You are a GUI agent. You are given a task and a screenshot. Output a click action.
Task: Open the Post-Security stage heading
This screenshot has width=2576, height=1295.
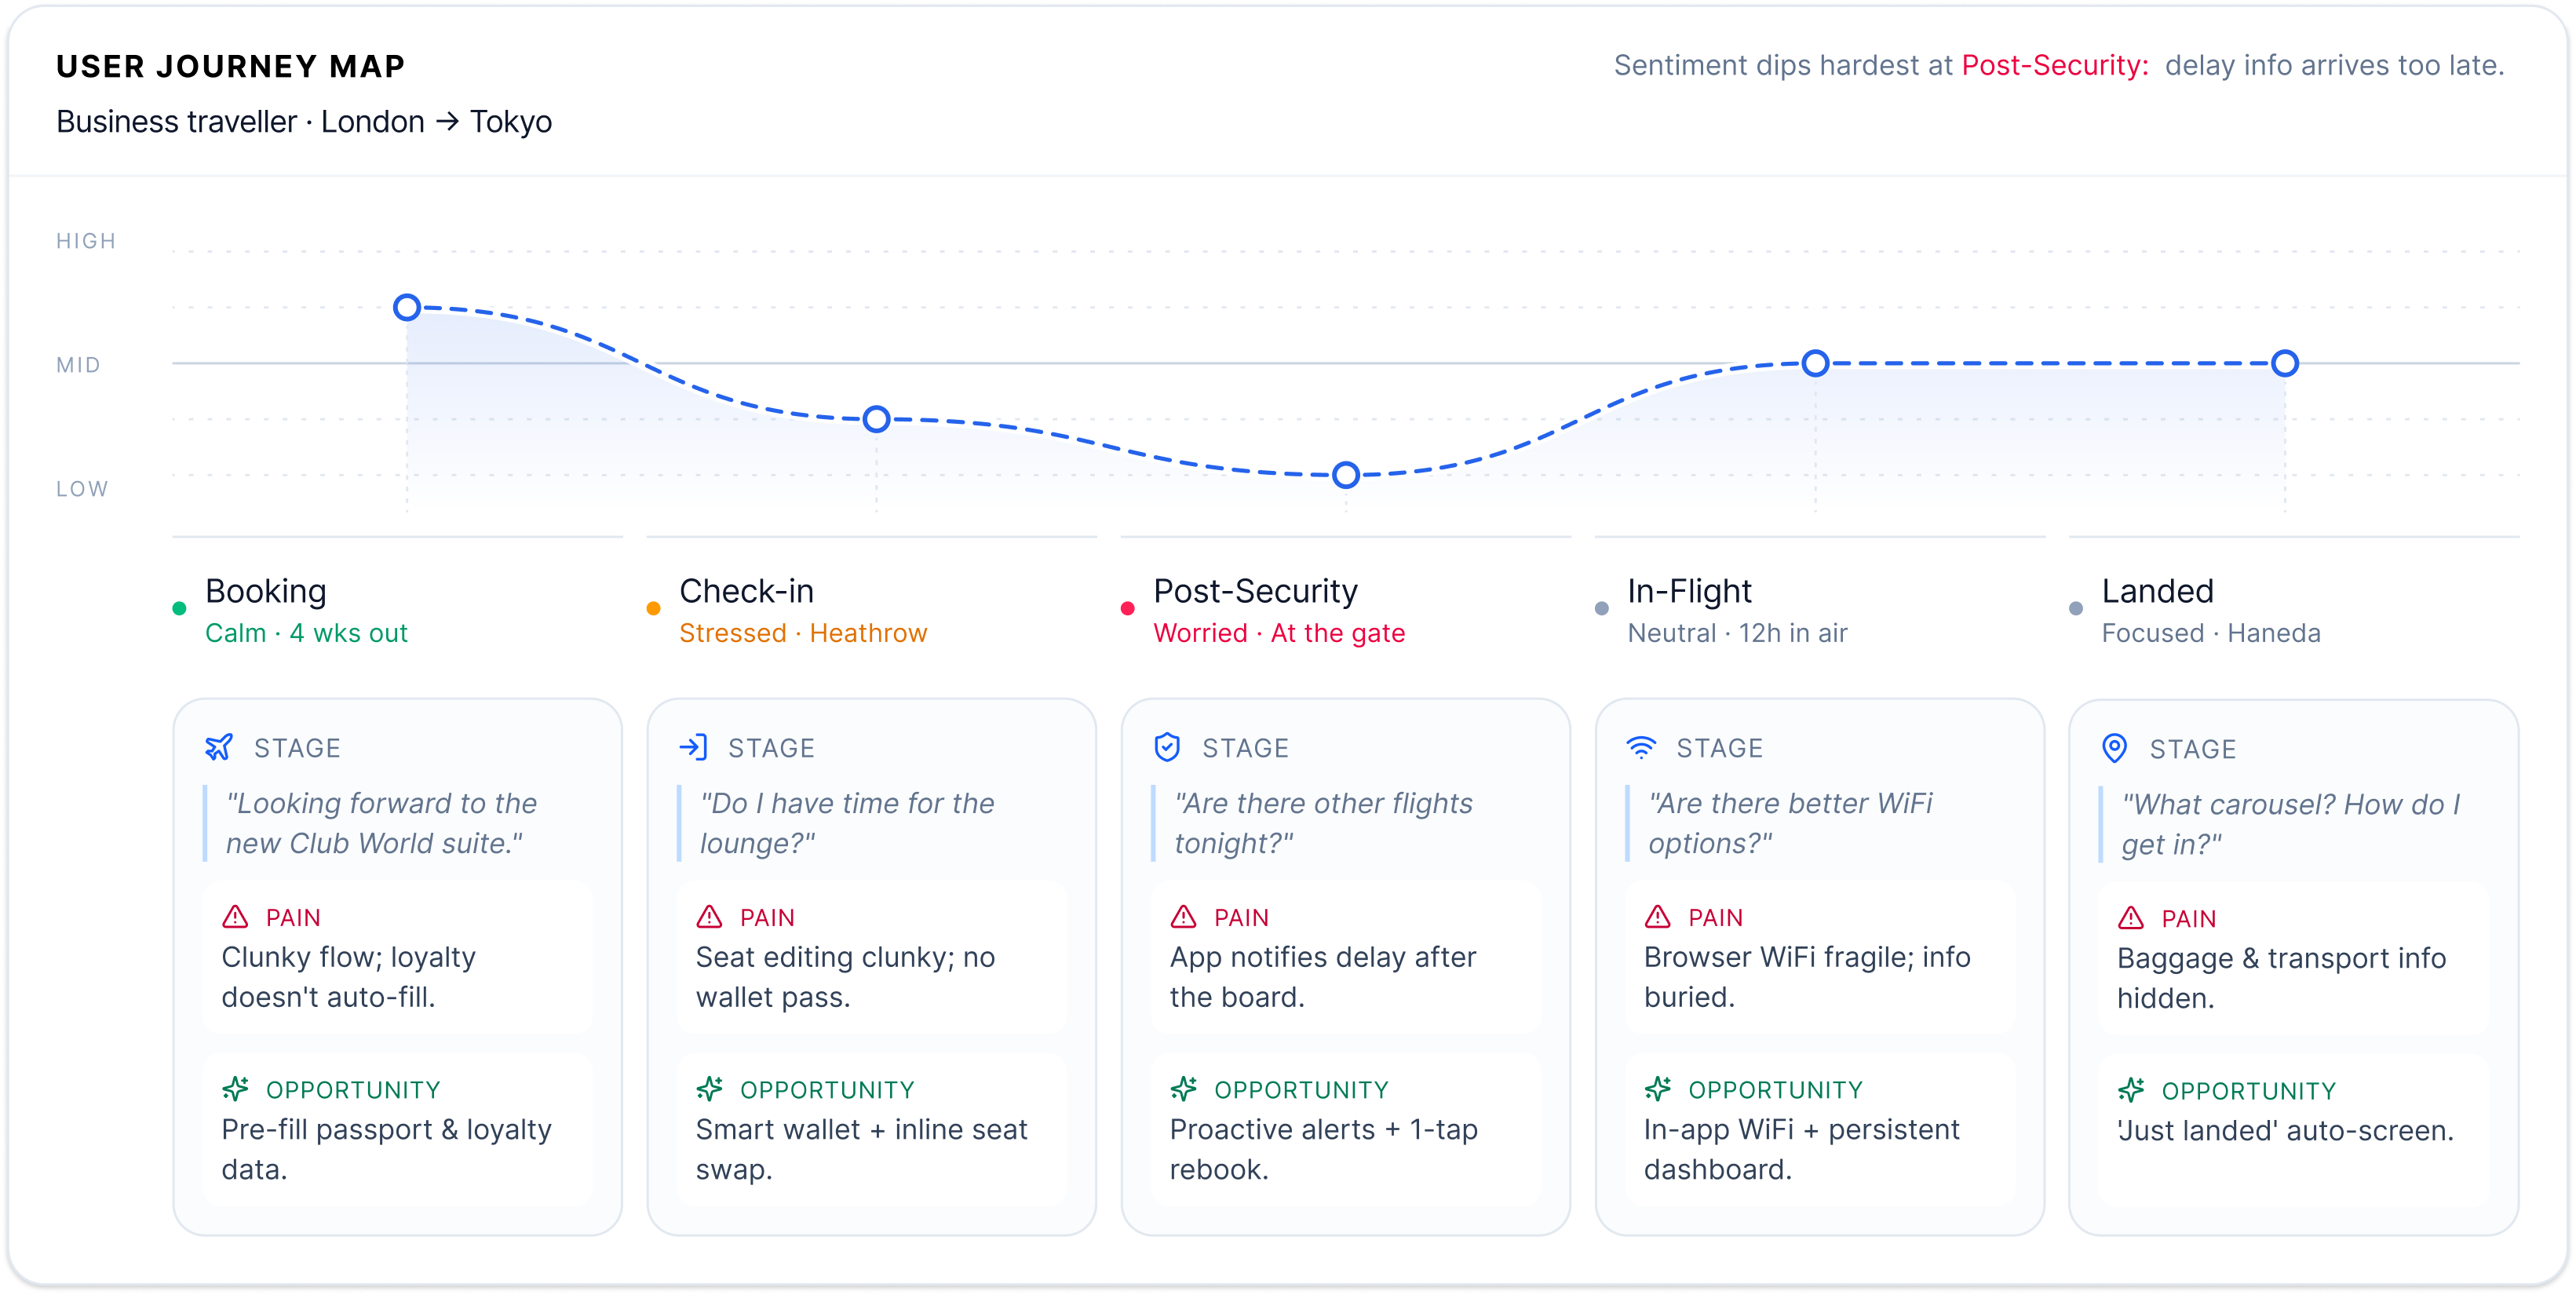click(1255, 591)
